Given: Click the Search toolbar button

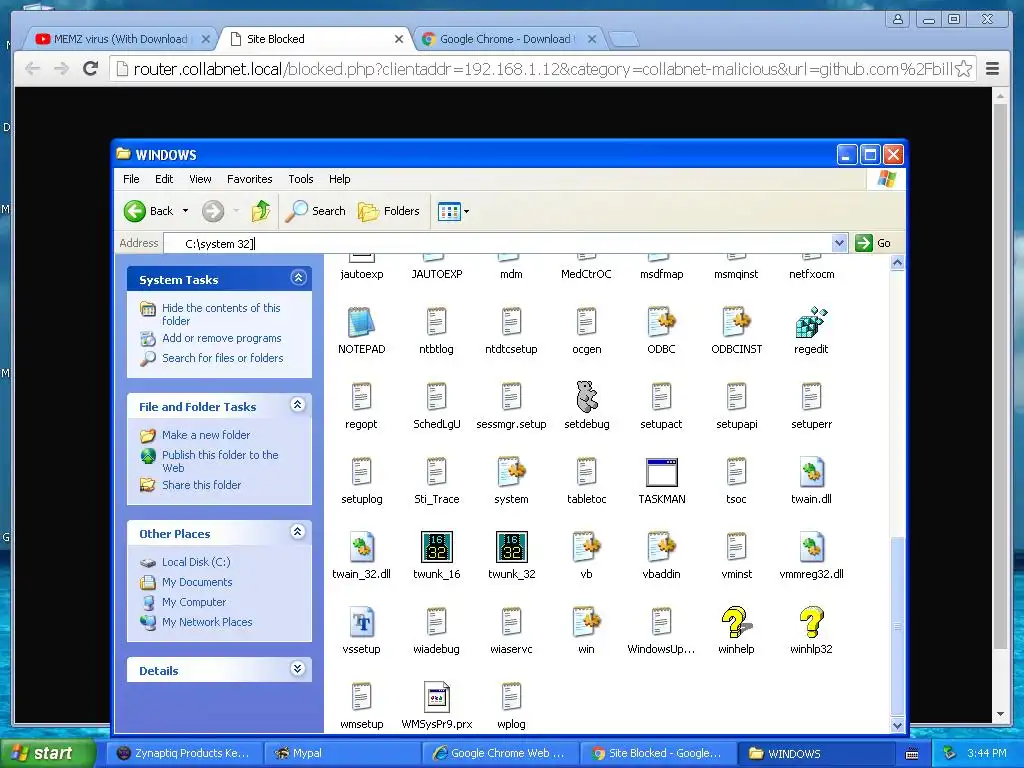Looking at the screenshot, I should tap(316, 211).
